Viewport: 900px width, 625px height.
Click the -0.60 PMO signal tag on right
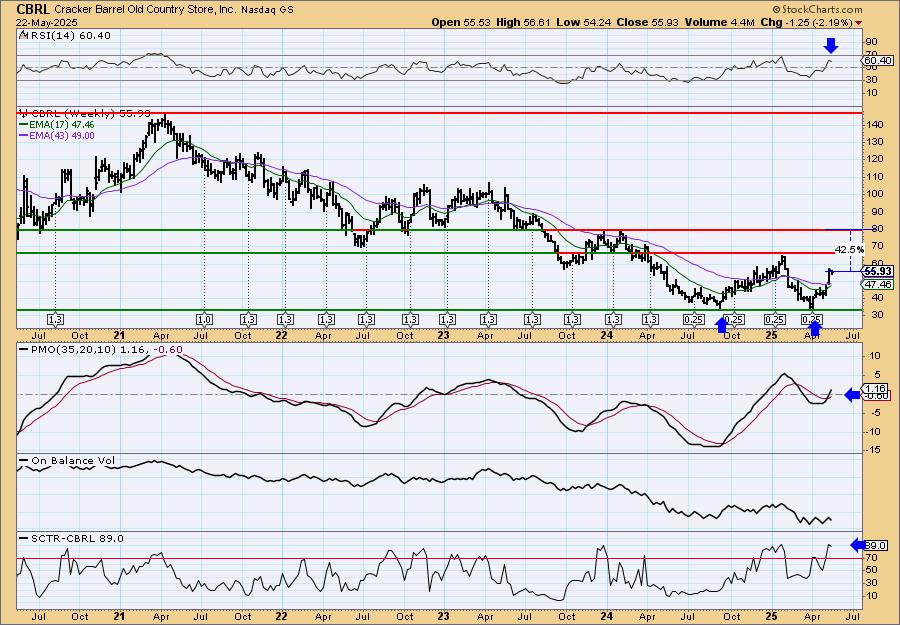tap(878, 396)
